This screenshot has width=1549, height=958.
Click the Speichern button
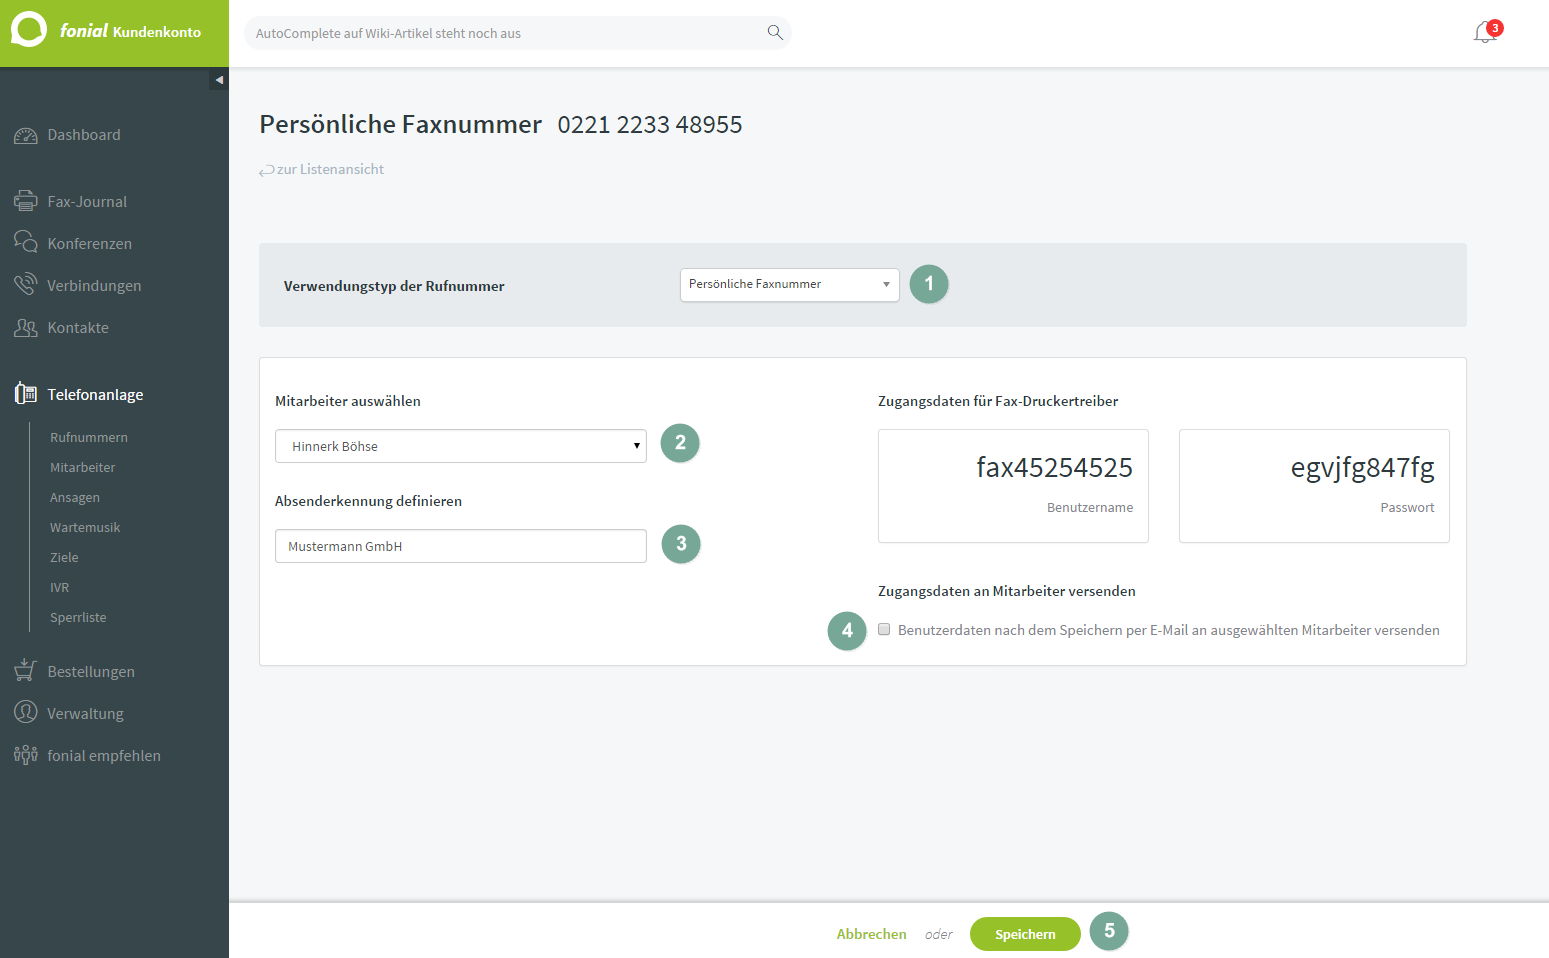1025,934
